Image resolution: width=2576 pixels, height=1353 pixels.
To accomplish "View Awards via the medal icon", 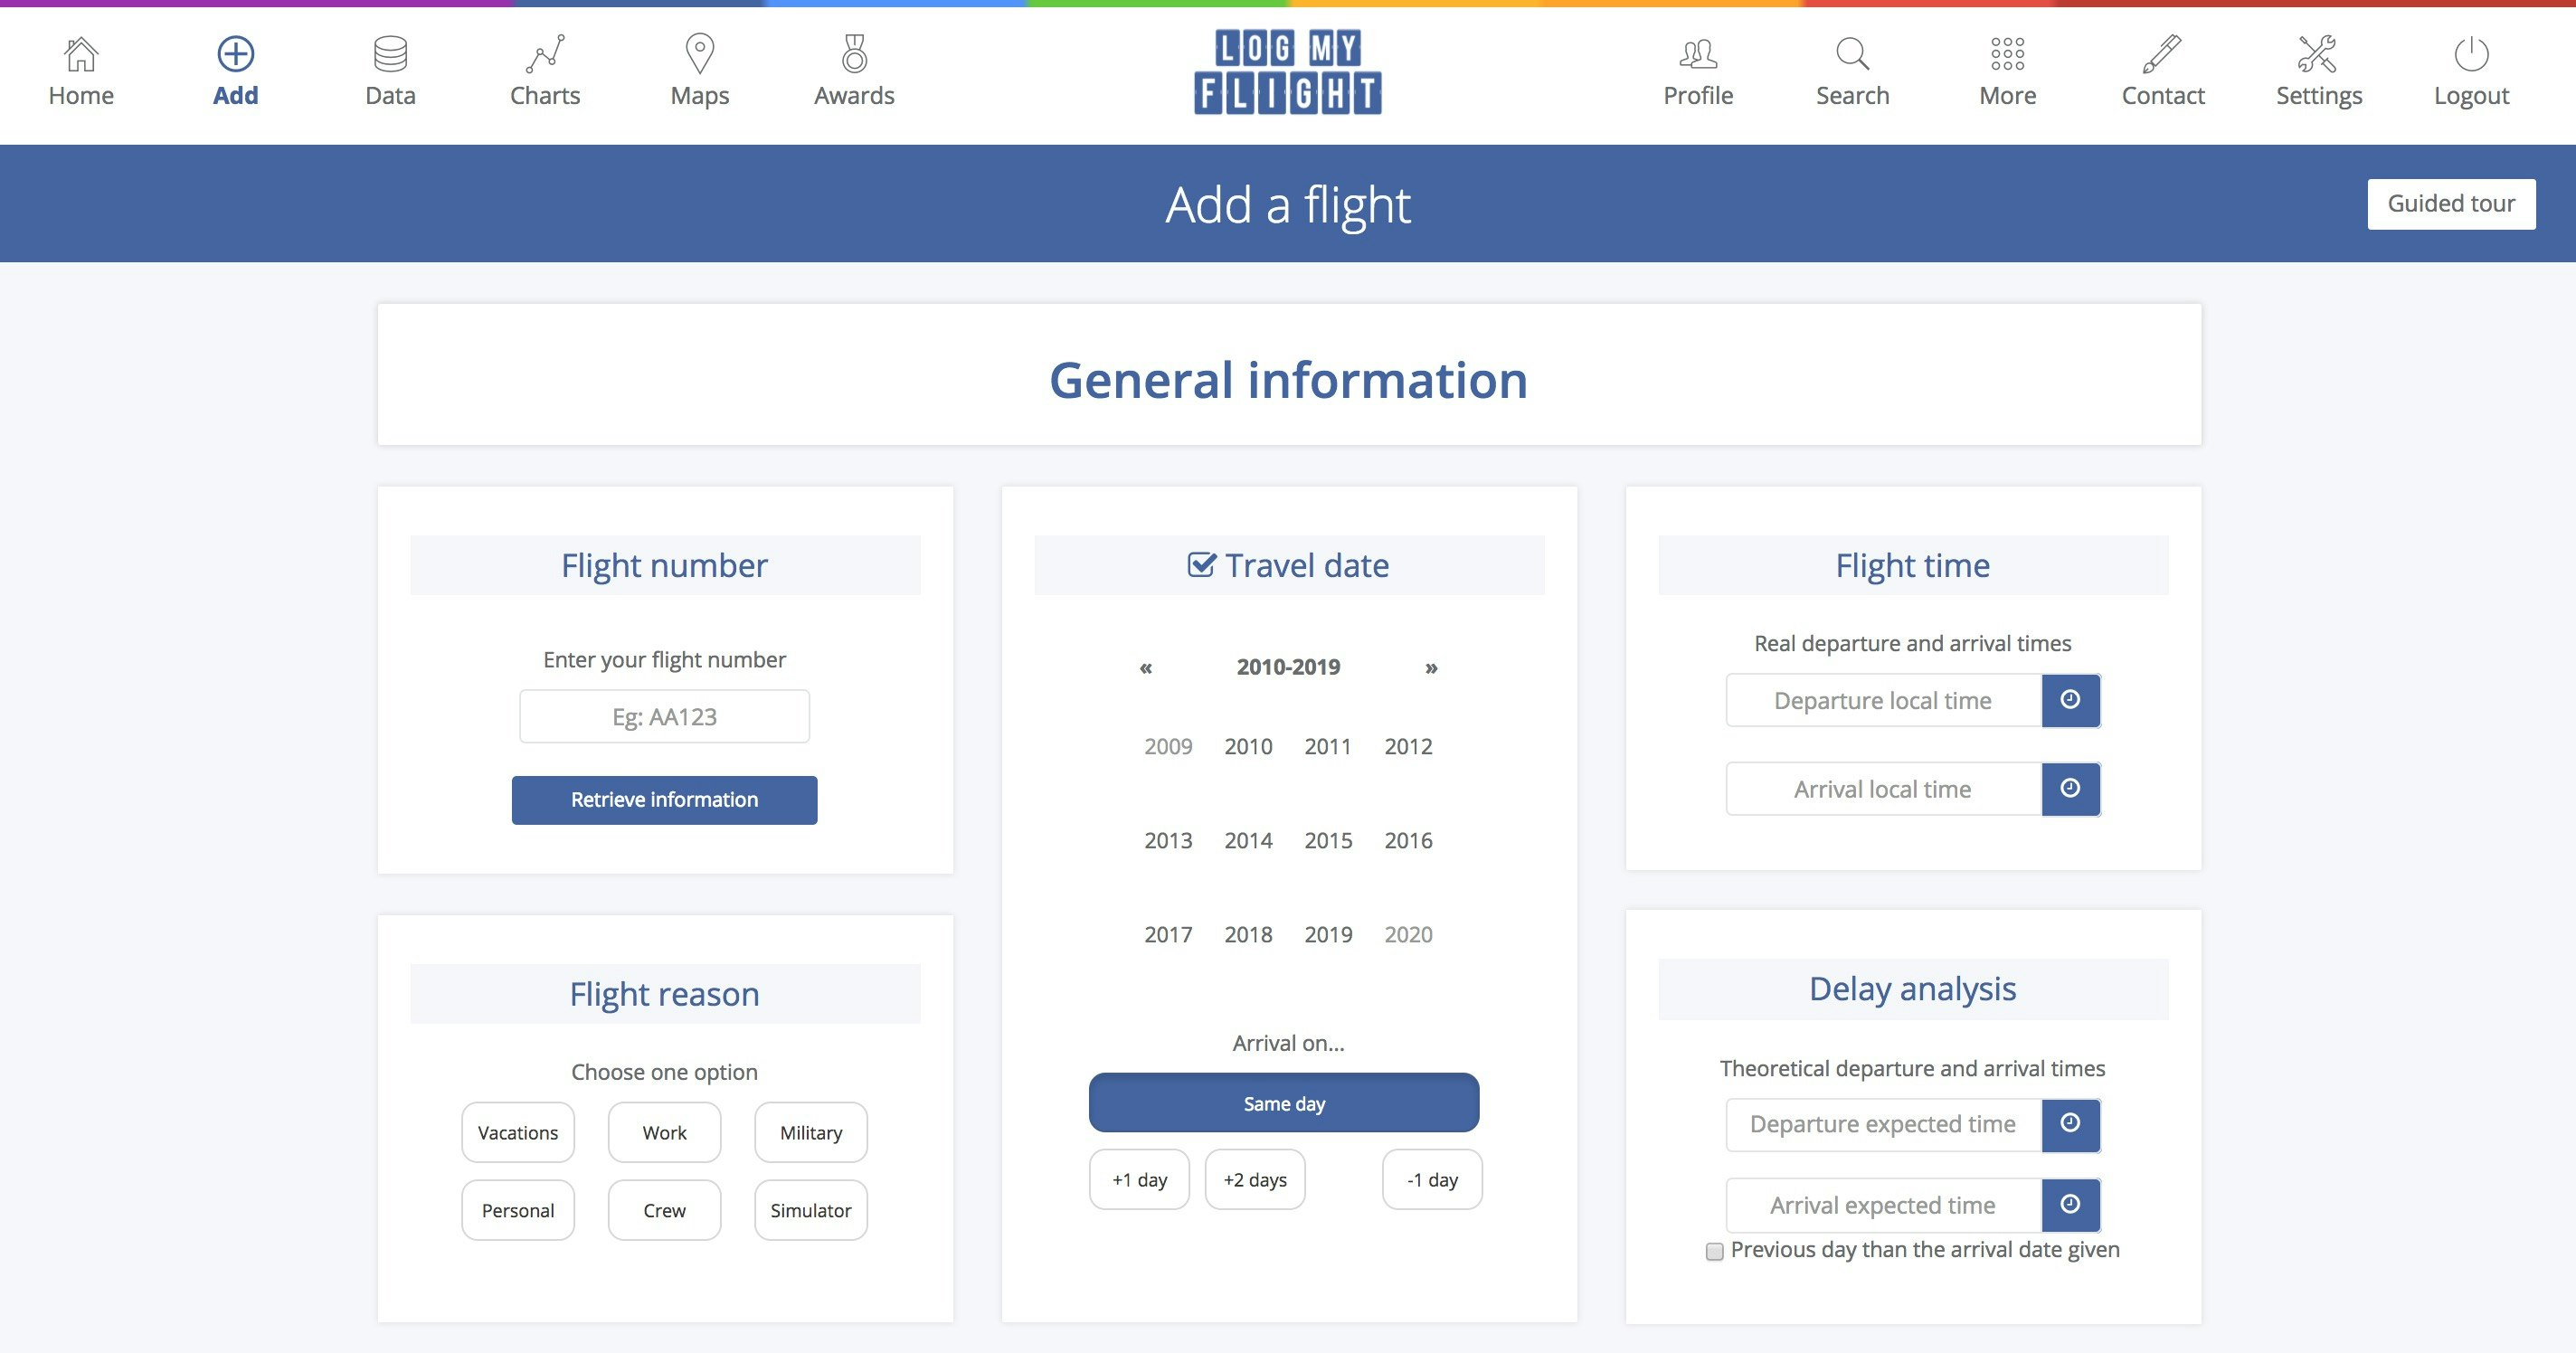I will (x=853, y=55).
